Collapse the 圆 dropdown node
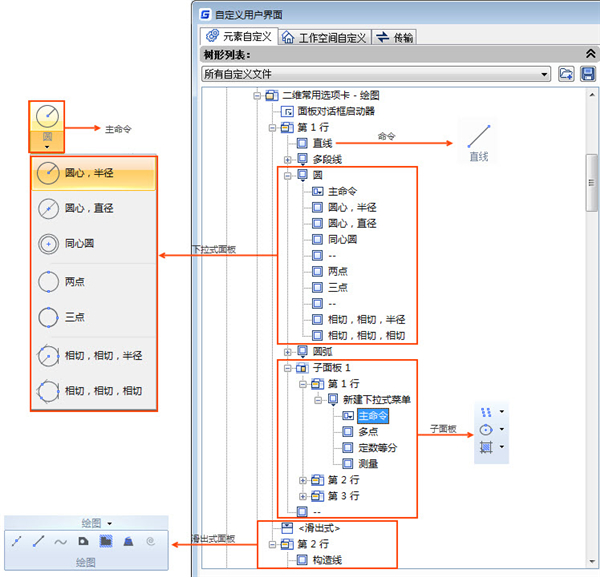The height and width of the screenshot is (577, 600). pos(287,176)
